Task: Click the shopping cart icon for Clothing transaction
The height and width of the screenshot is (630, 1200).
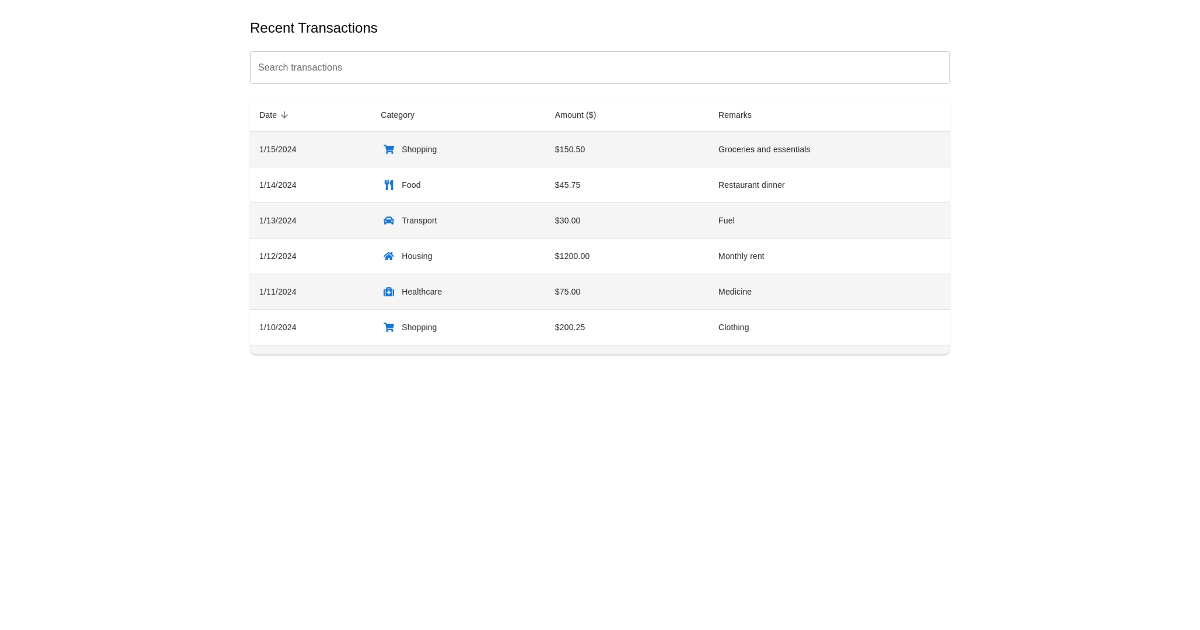Action: point(389,327)
